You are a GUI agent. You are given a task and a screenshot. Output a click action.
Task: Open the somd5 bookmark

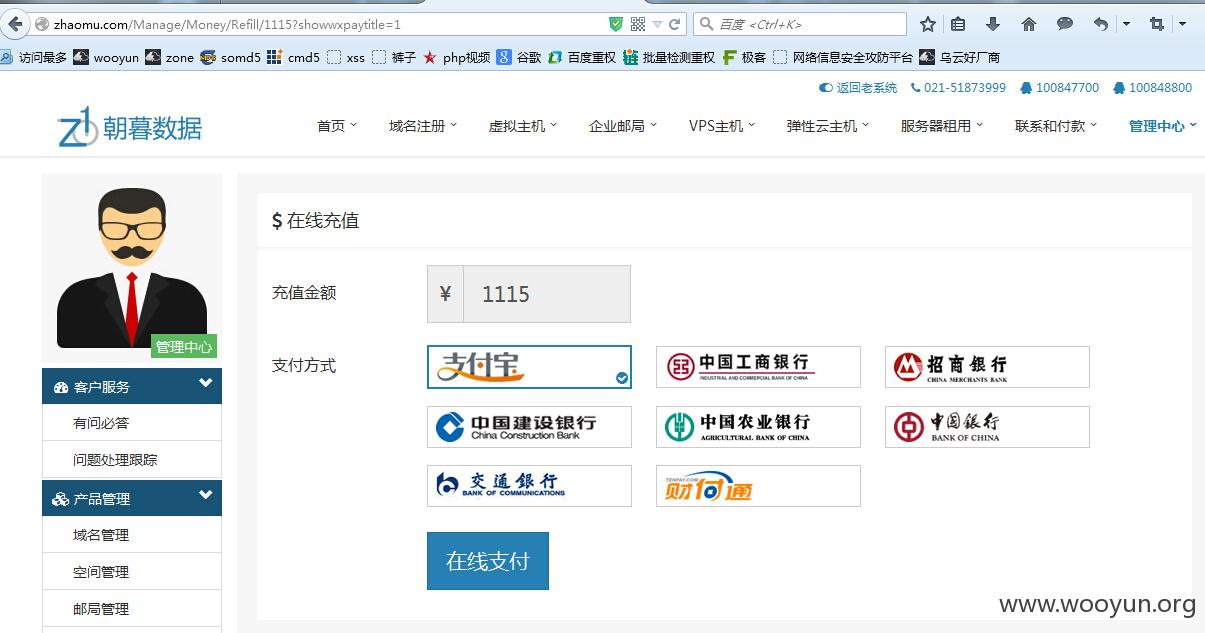[x=231, y=57]
